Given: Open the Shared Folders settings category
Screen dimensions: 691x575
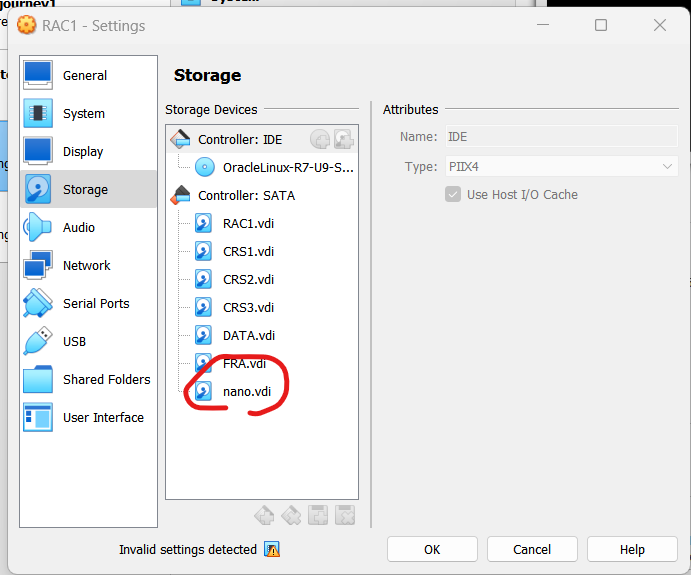Looking at the screenshot, I should (x=88, y=379).
